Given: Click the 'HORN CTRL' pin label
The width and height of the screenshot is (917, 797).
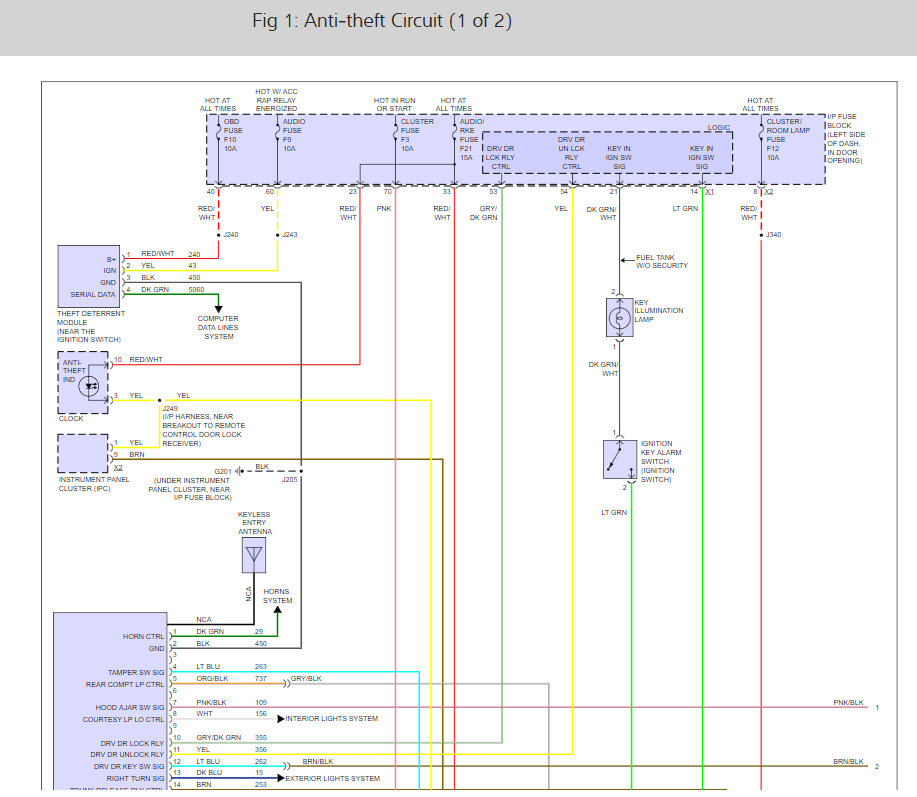Looking at the screenshot, I should point(143,637).
